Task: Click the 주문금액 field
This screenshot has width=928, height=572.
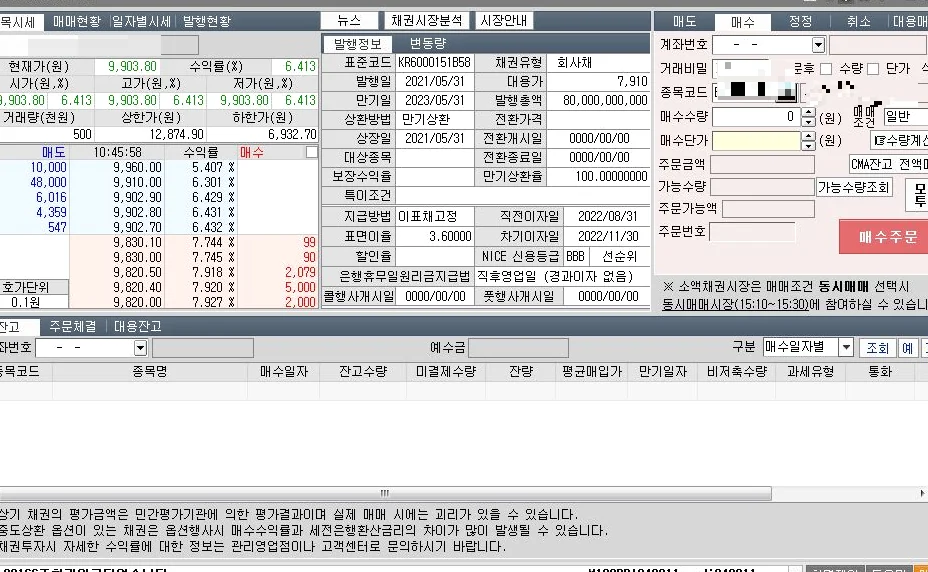Action: (762, 164)
